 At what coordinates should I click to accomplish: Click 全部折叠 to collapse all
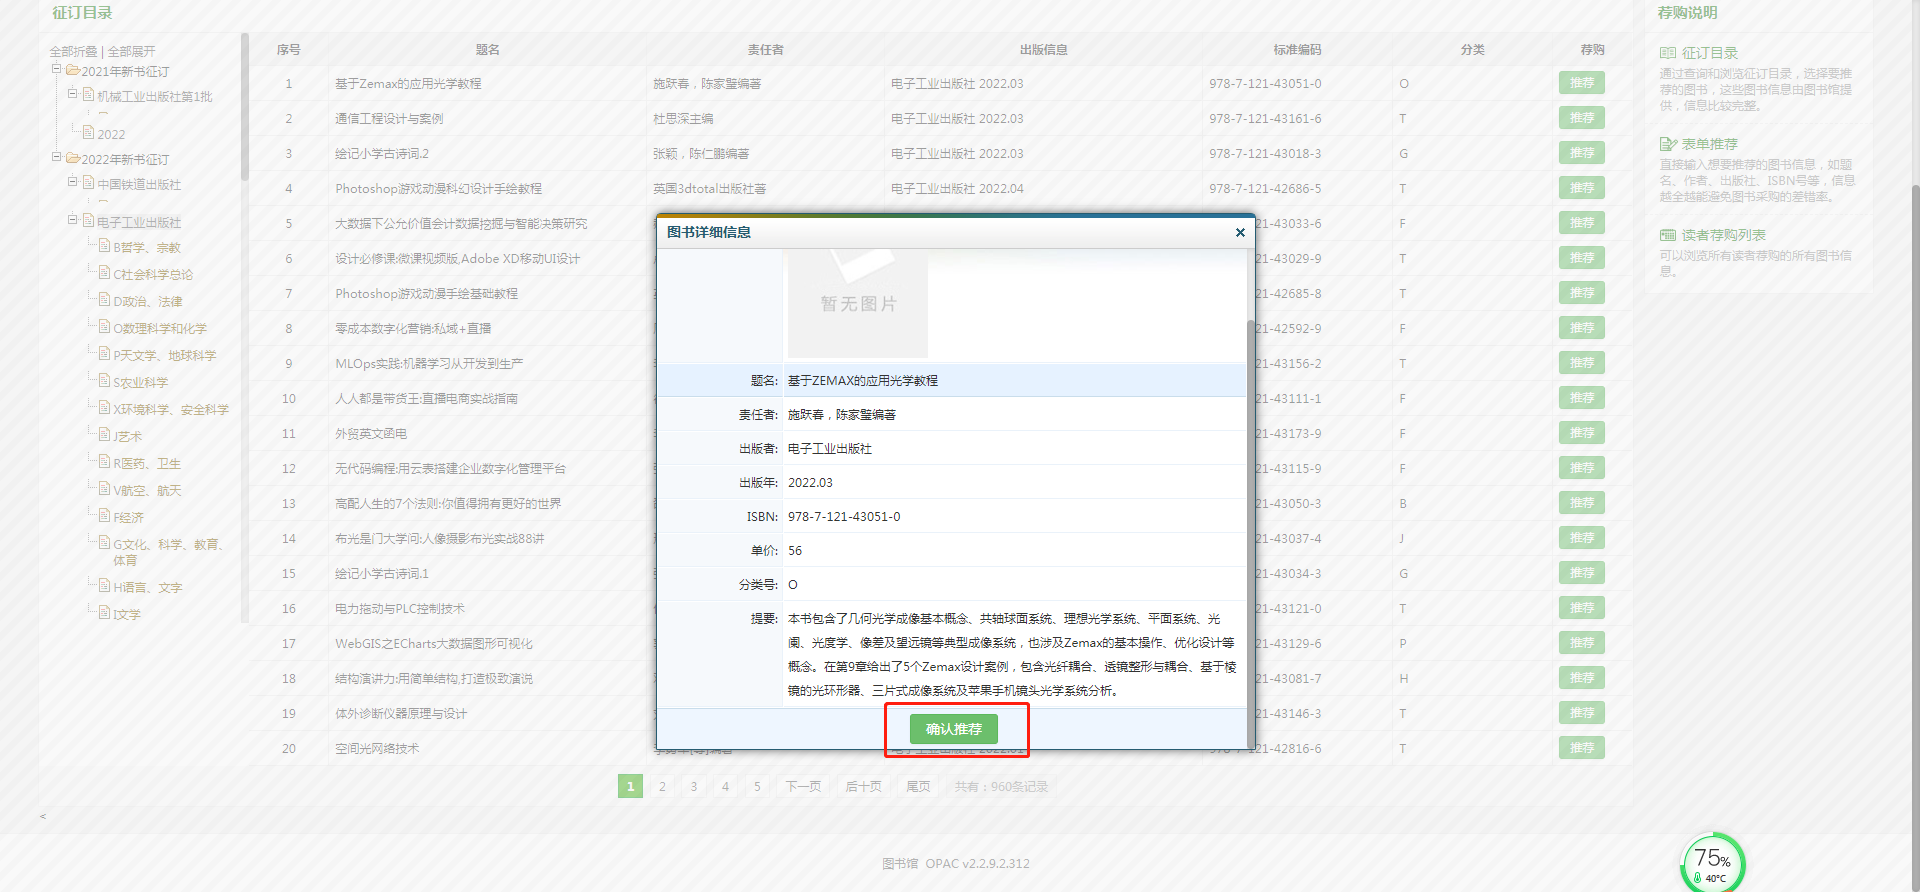point(73,51)
